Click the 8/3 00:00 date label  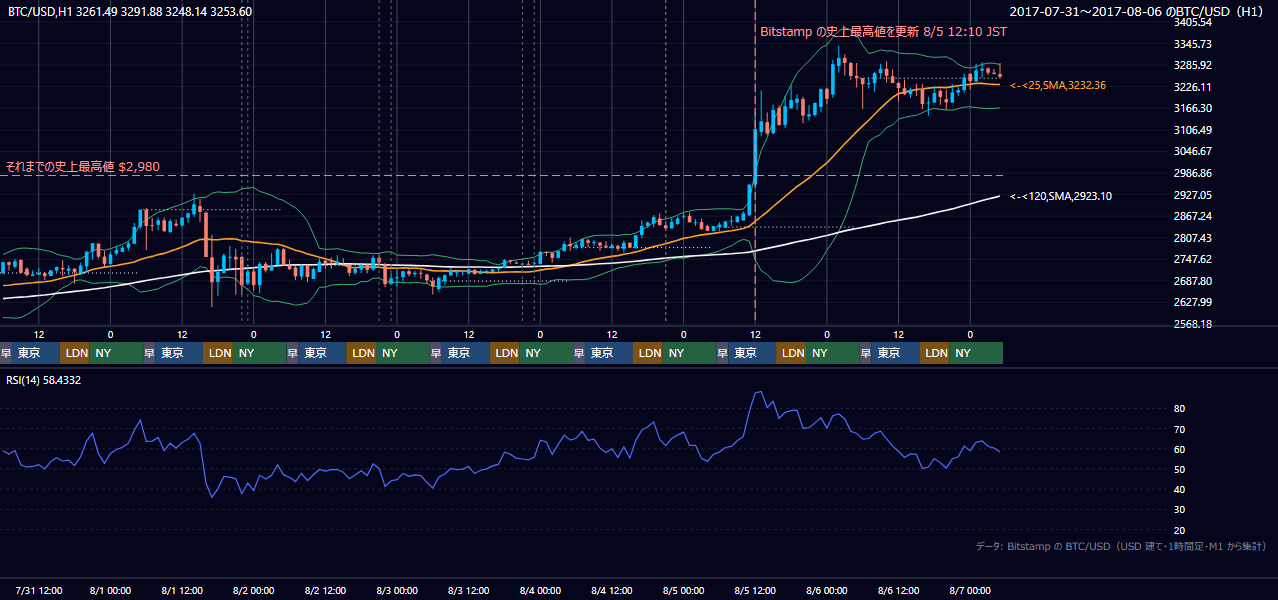pos(398,591)
